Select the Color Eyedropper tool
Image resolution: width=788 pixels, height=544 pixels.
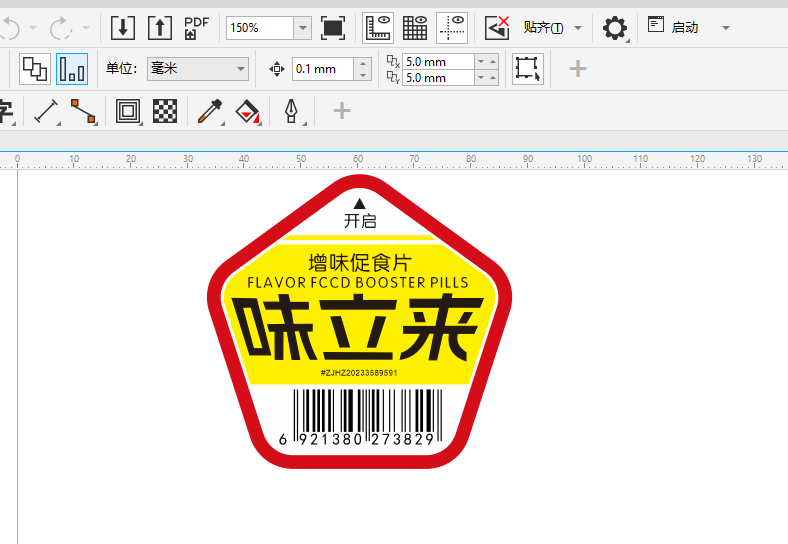210,111
